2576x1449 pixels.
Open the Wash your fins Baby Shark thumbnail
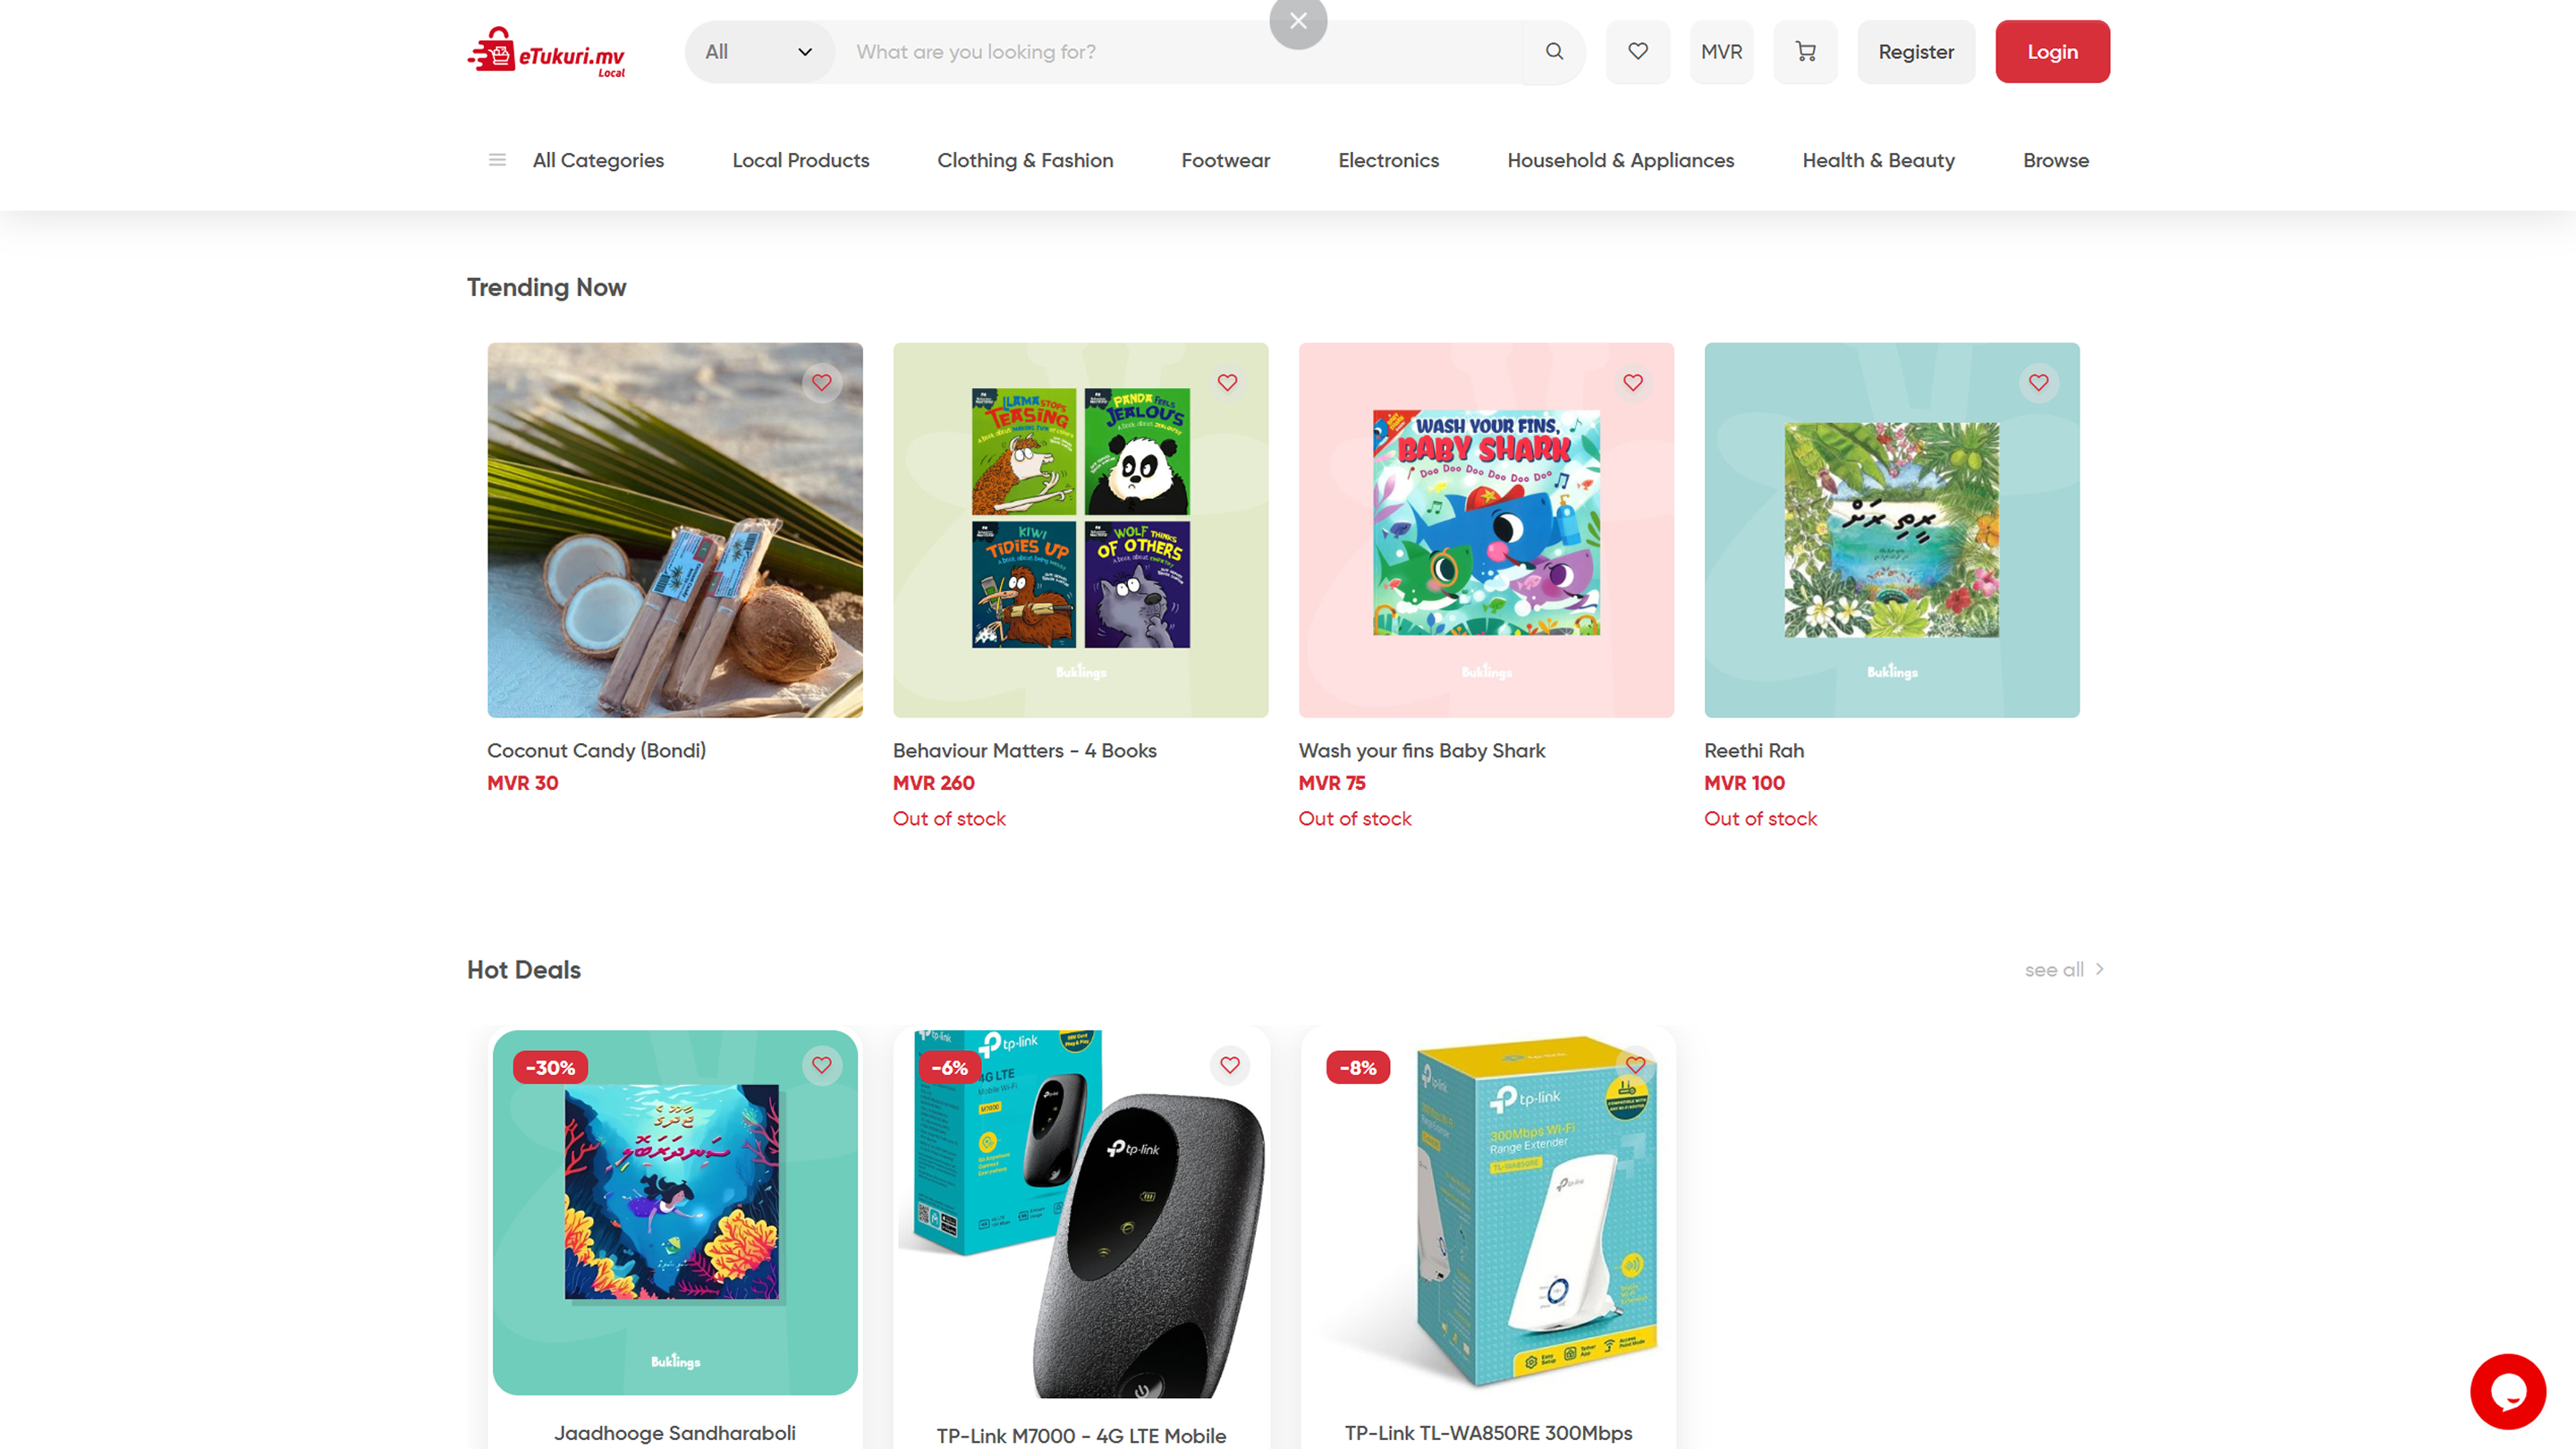pos(1486,530)
